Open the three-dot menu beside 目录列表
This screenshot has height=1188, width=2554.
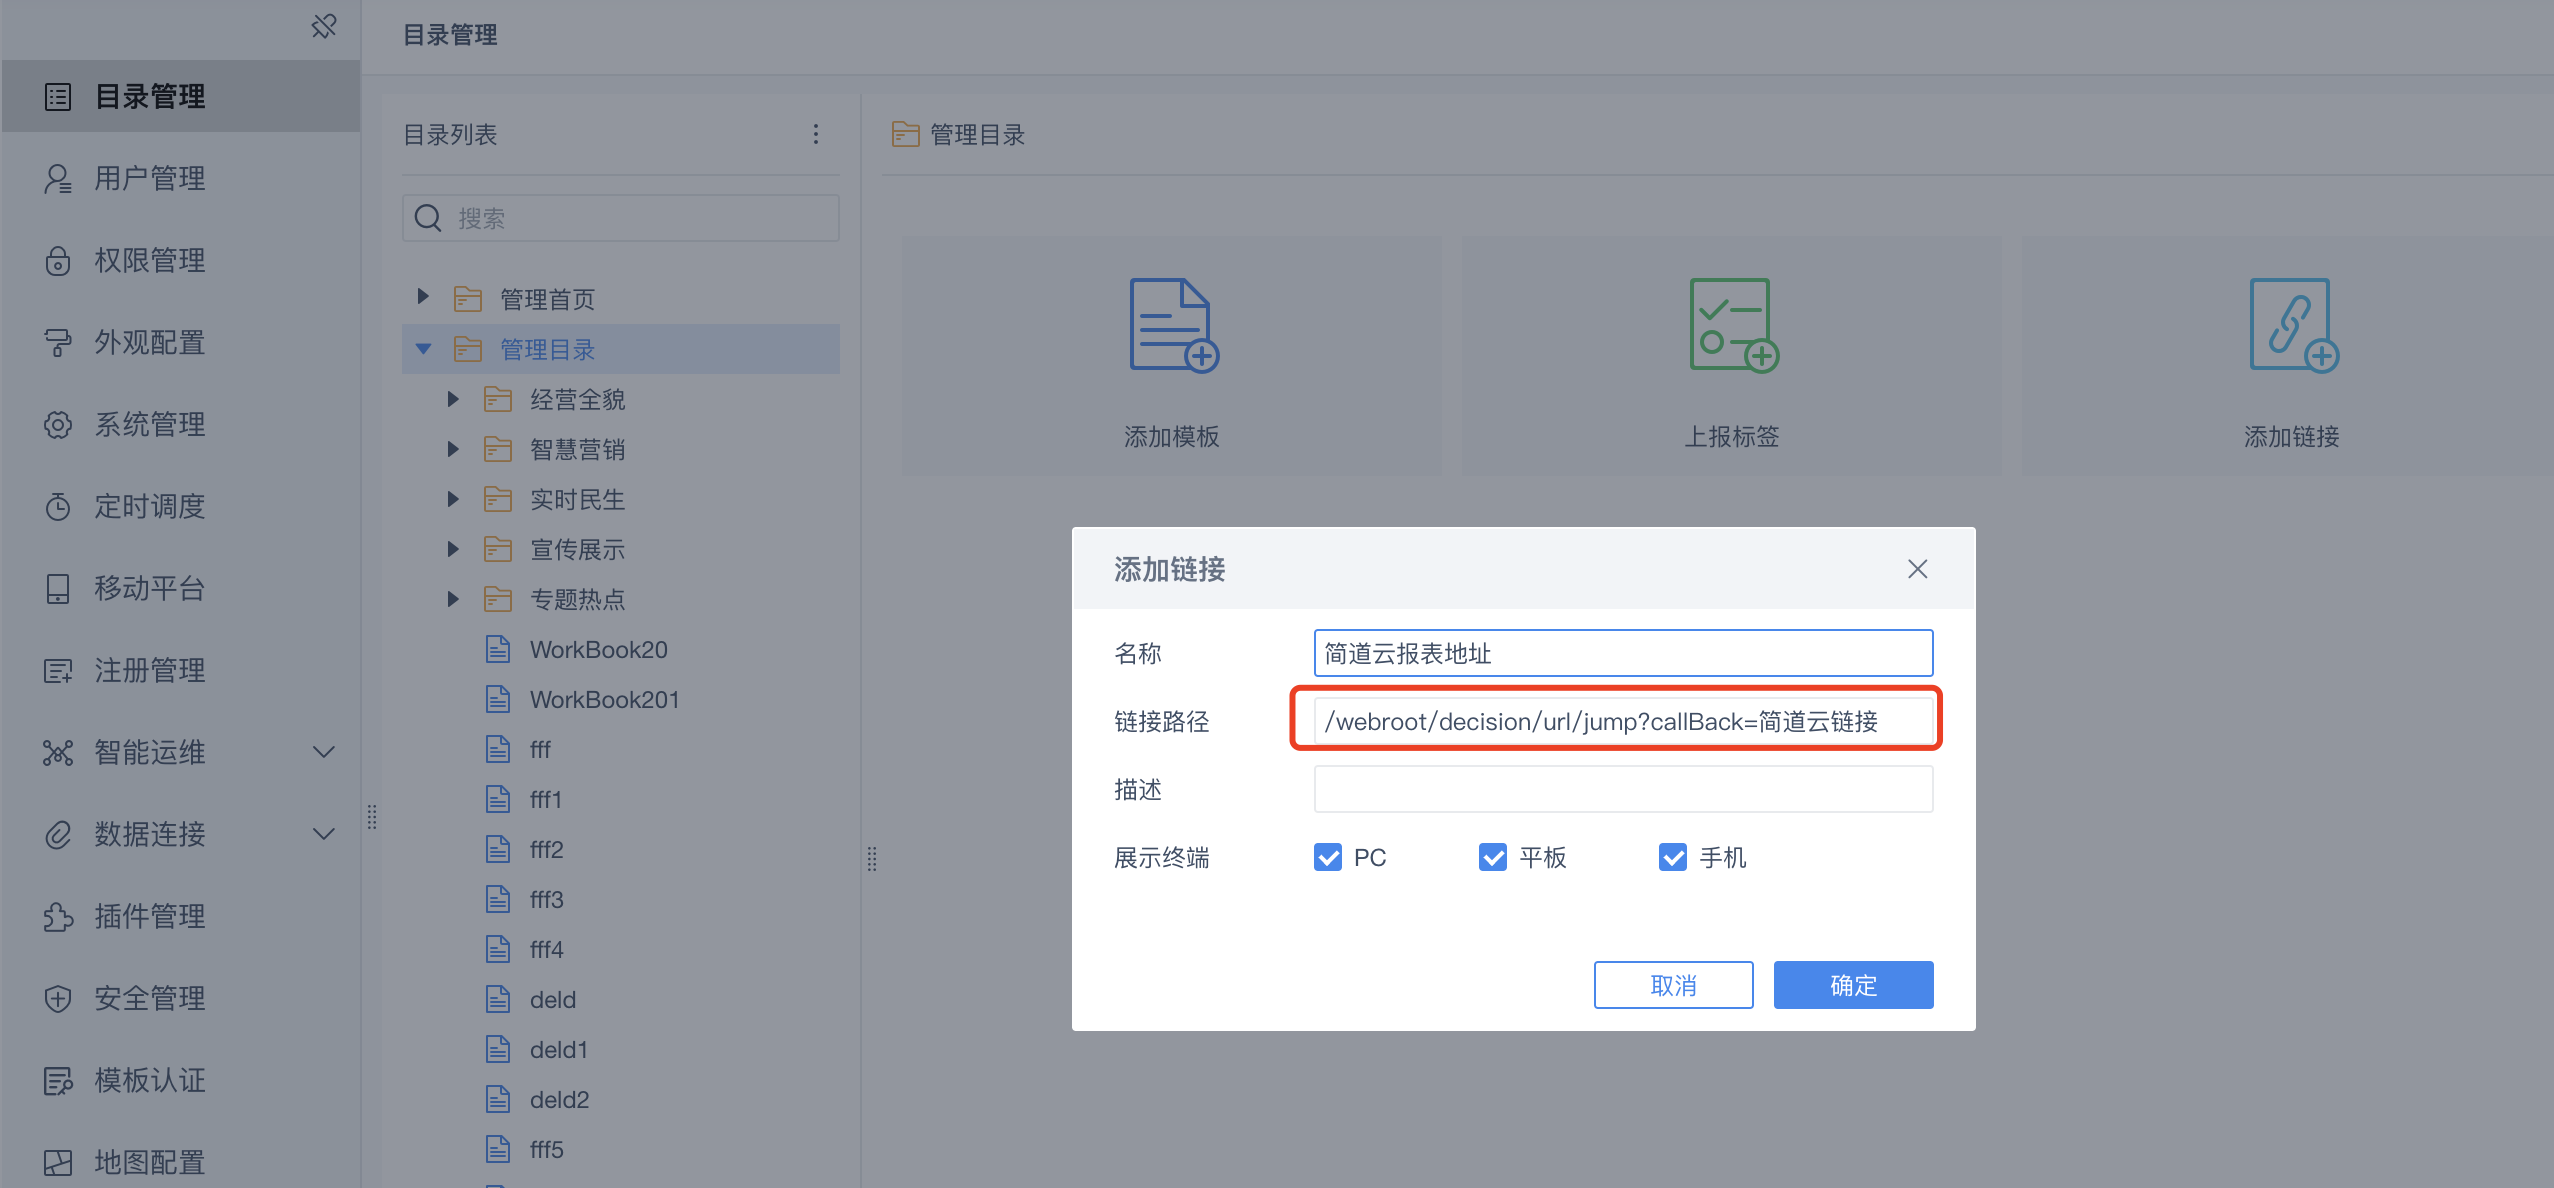point(816,134)
